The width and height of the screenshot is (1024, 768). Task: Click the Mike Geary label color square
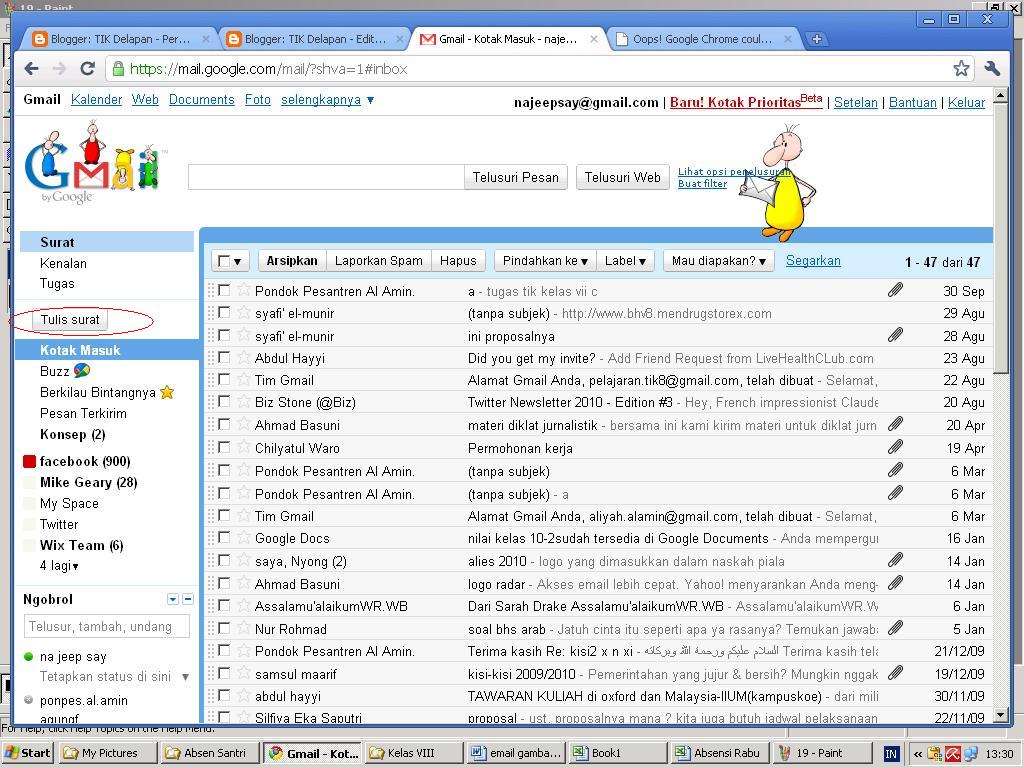click(x=29, y=483)
